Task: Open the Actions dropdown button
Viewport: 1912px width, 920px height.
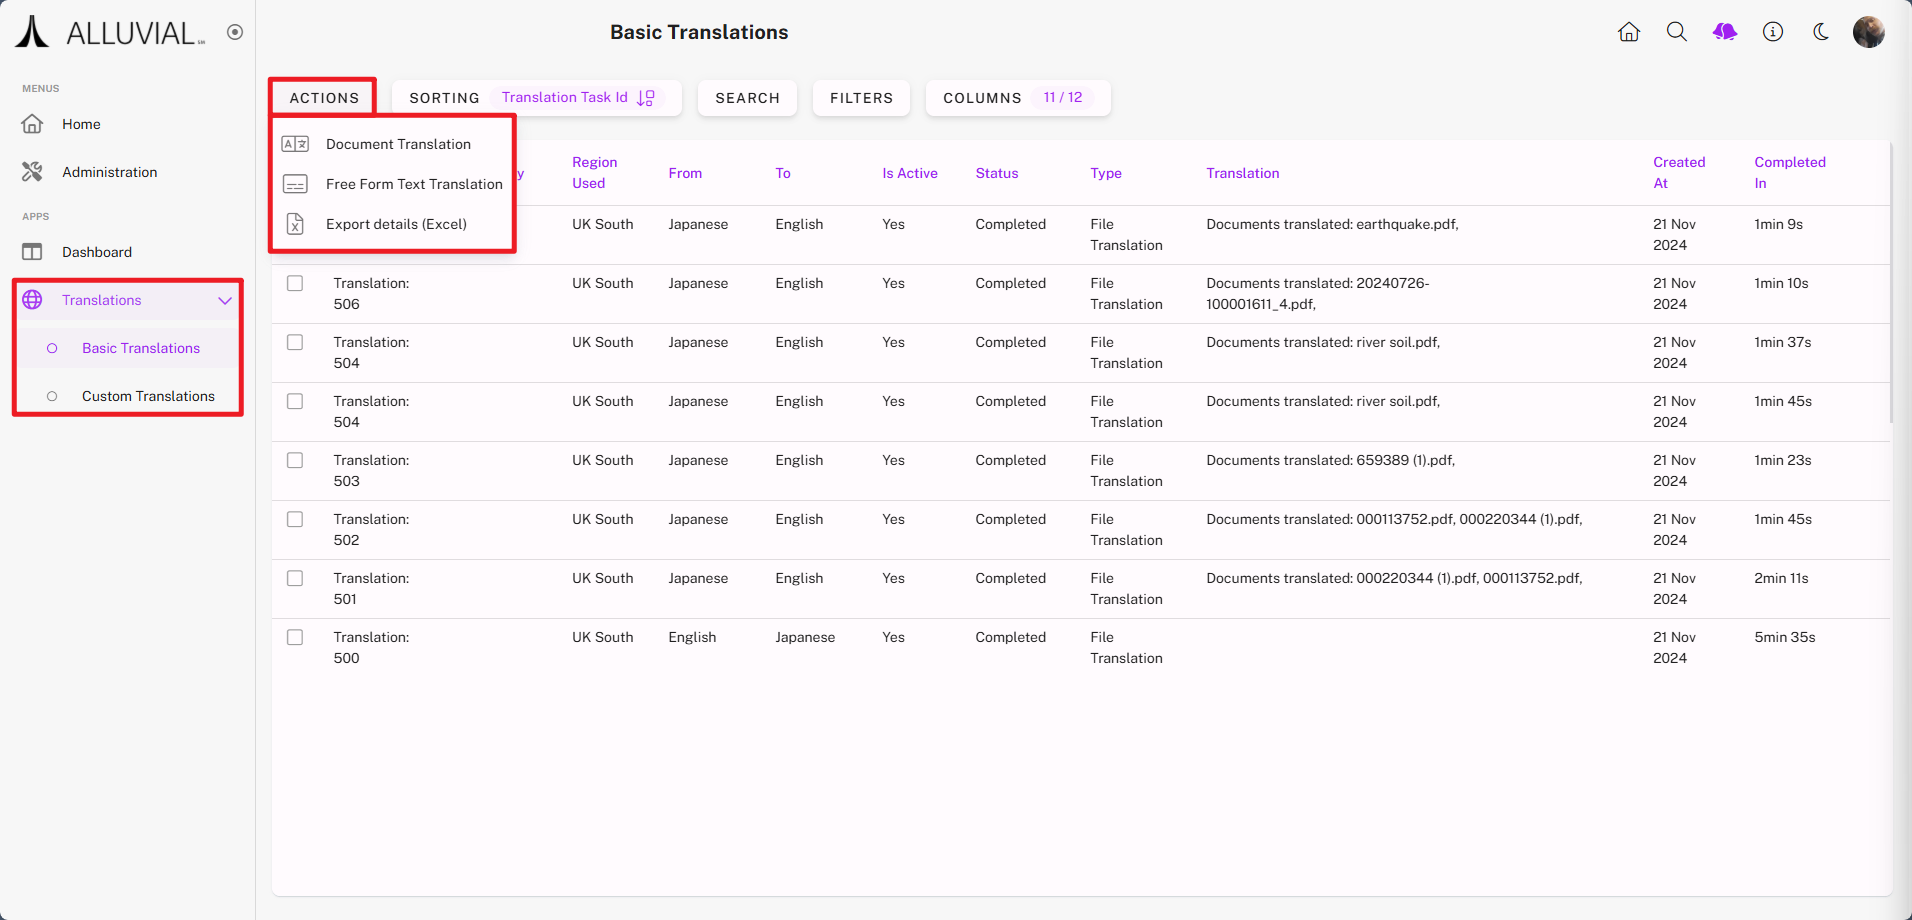Action: pos(324,98)
